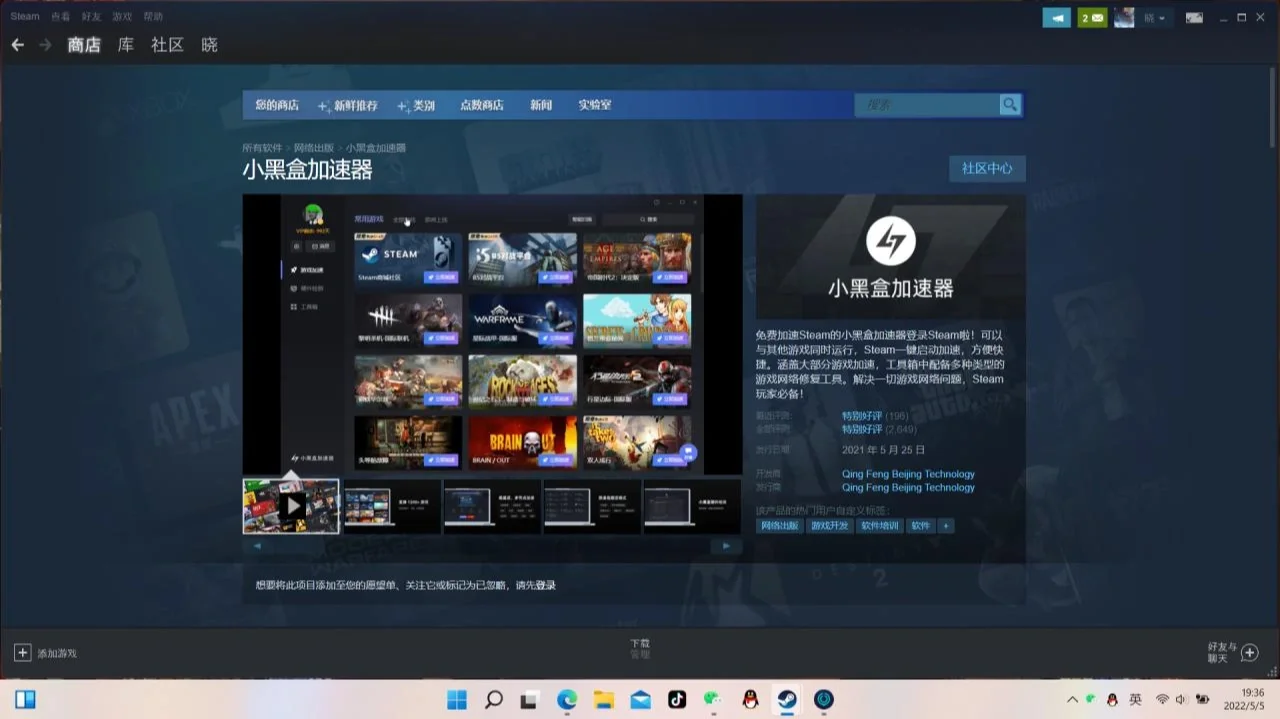This screenshot has height=719, width=1280.
Task: Expand the 类别 categories dropdown
Action: (416, 105)
